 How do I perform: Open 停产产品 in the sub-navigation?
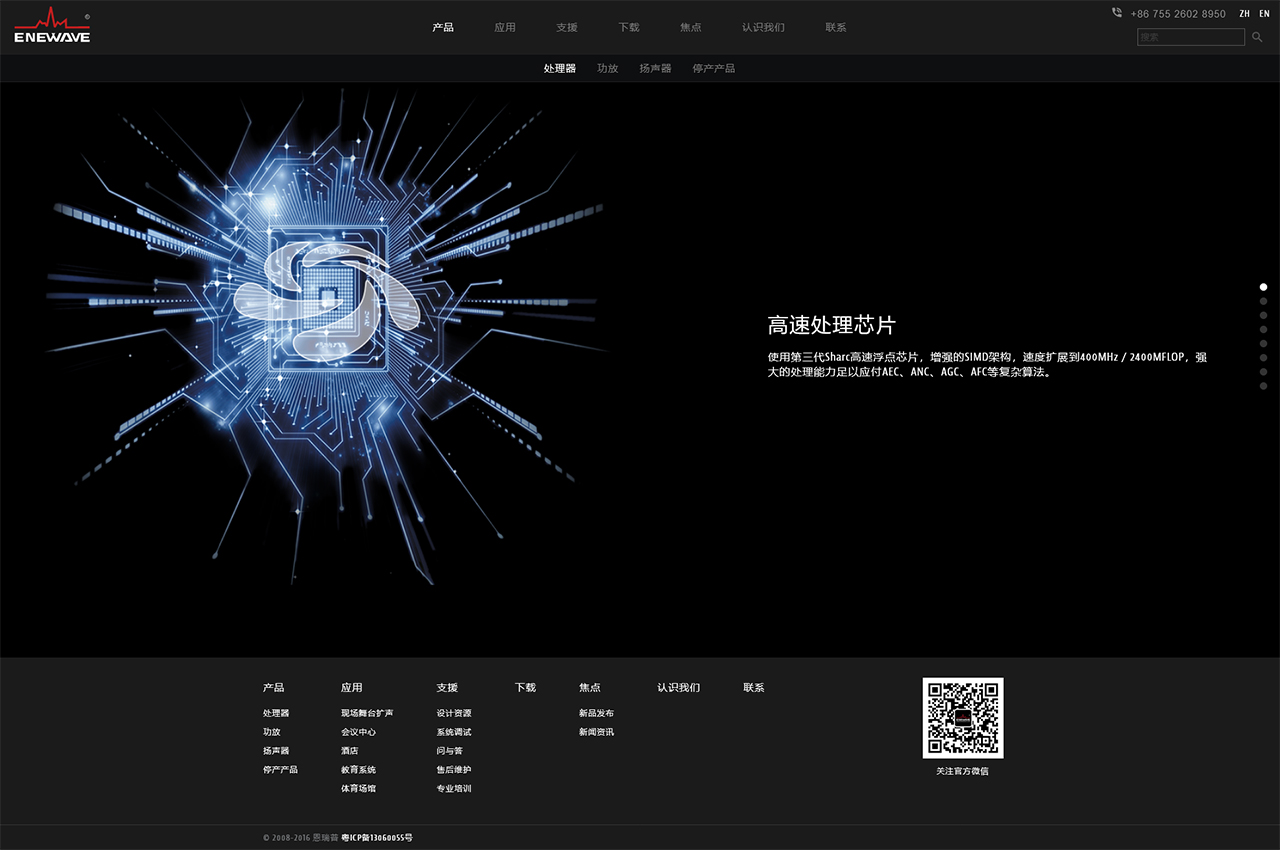(713, 68)
